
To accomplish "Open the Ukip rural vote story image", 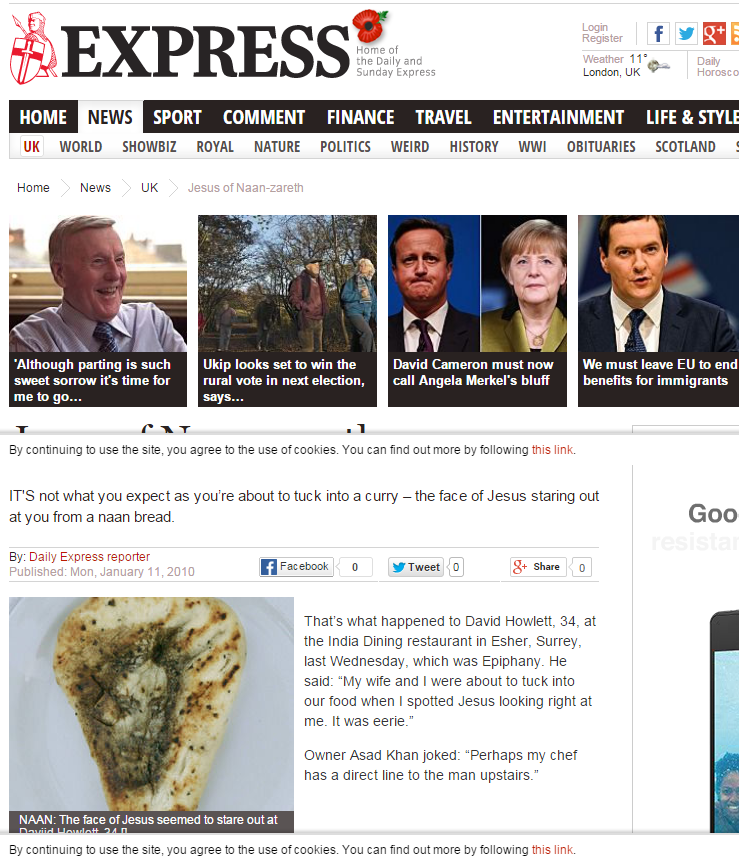I will click(287, 284).
